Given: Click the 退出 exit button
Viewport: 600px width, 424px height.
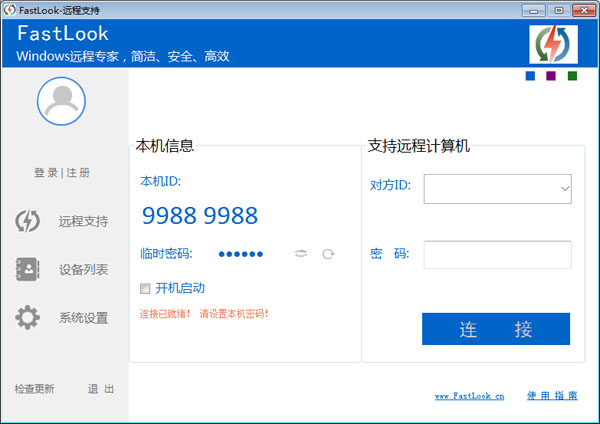Looking at the screenshot, I should click(x=101, y=389).
